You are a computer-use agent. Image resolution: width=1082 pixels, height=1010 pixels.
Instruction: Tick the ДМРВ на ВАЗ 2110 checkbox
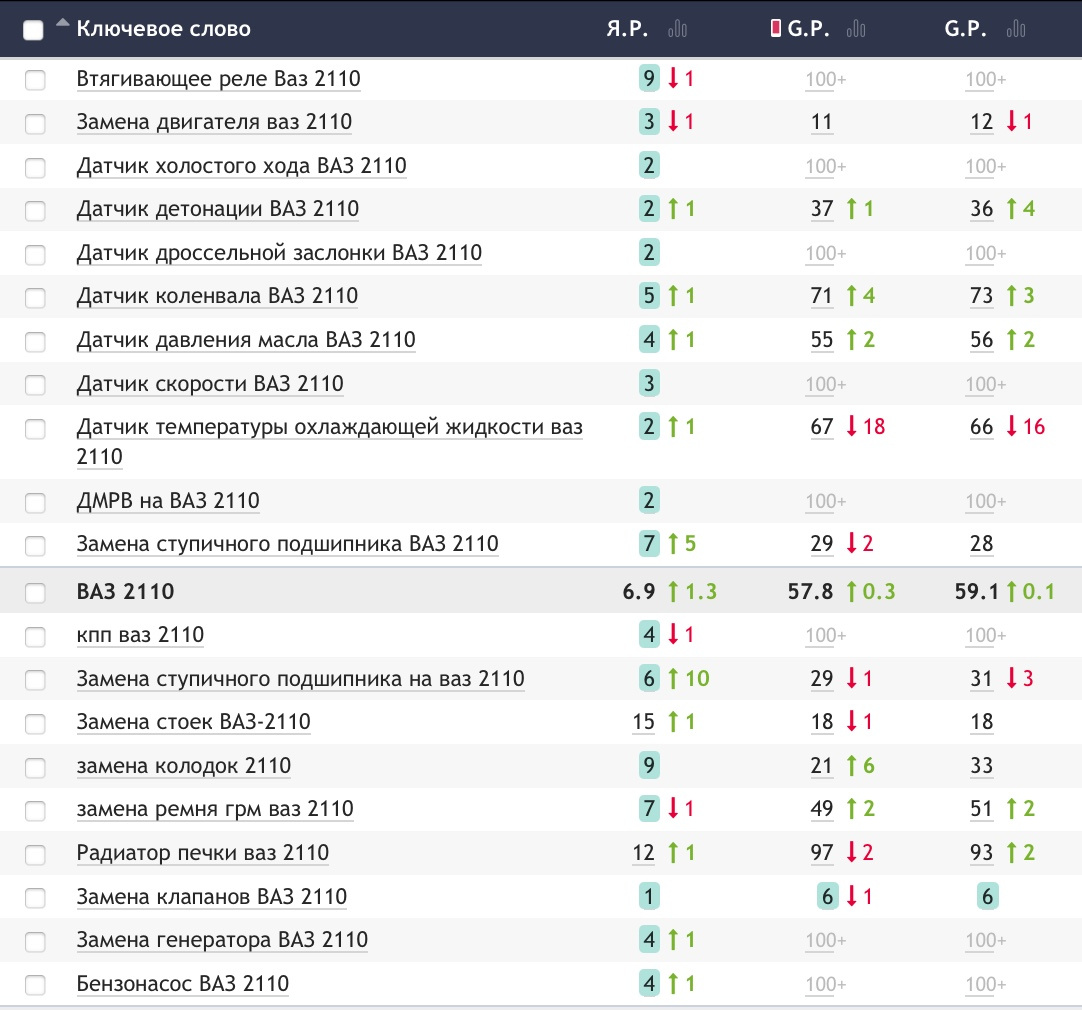(x=35, y=502)
